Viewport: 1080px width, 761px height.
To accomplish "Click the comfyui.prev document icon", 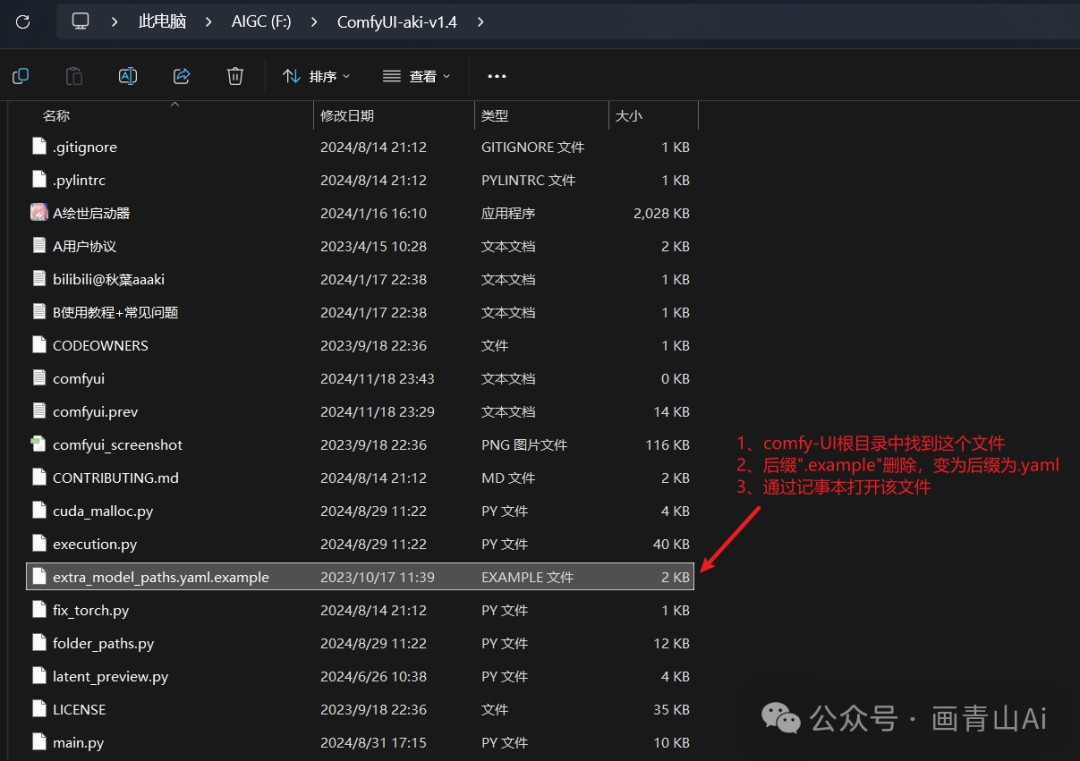I will pos(39,410).
